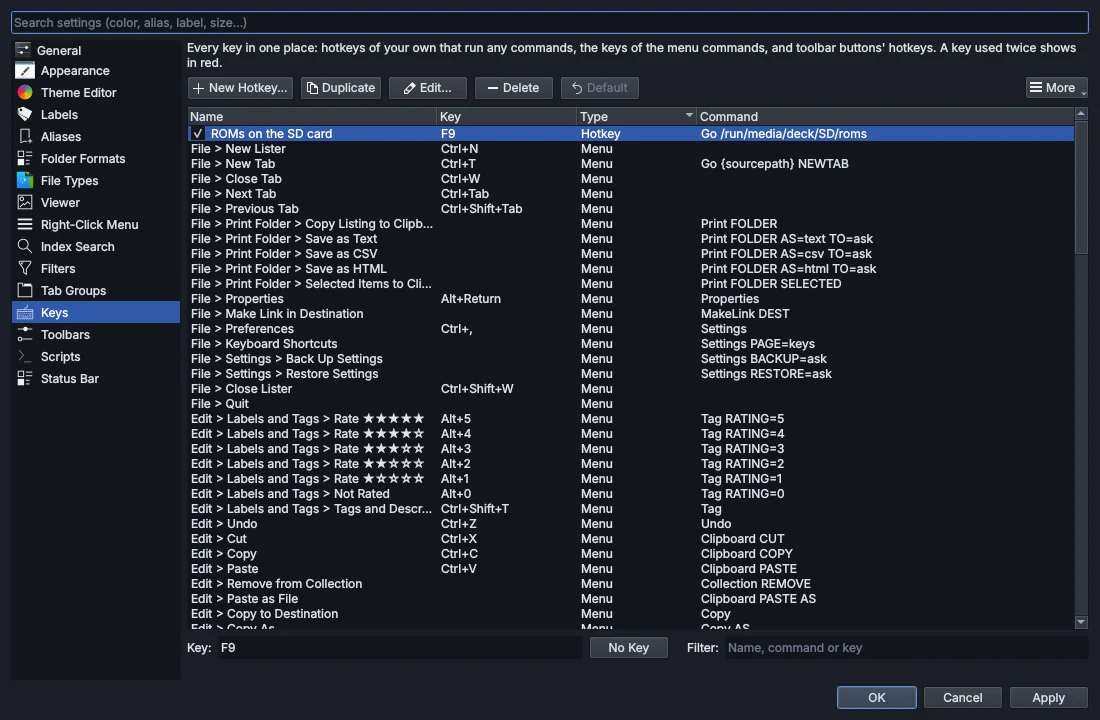Click the Apply button
This screenshot has width=1100, height=720.
pos(1048,698)
